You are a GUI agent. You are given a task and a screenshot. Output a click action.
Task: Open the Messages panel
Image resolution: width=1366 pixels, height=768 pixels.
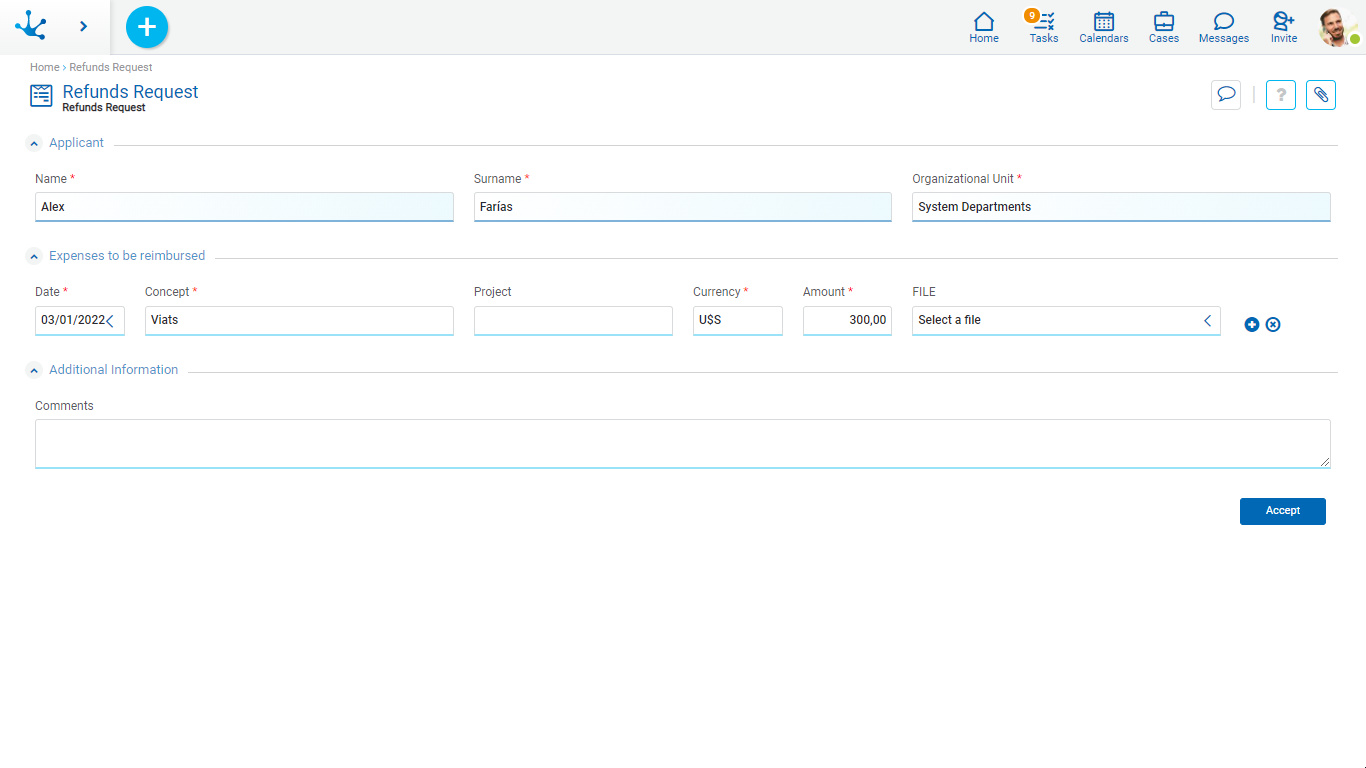[x=1224, y=27]
